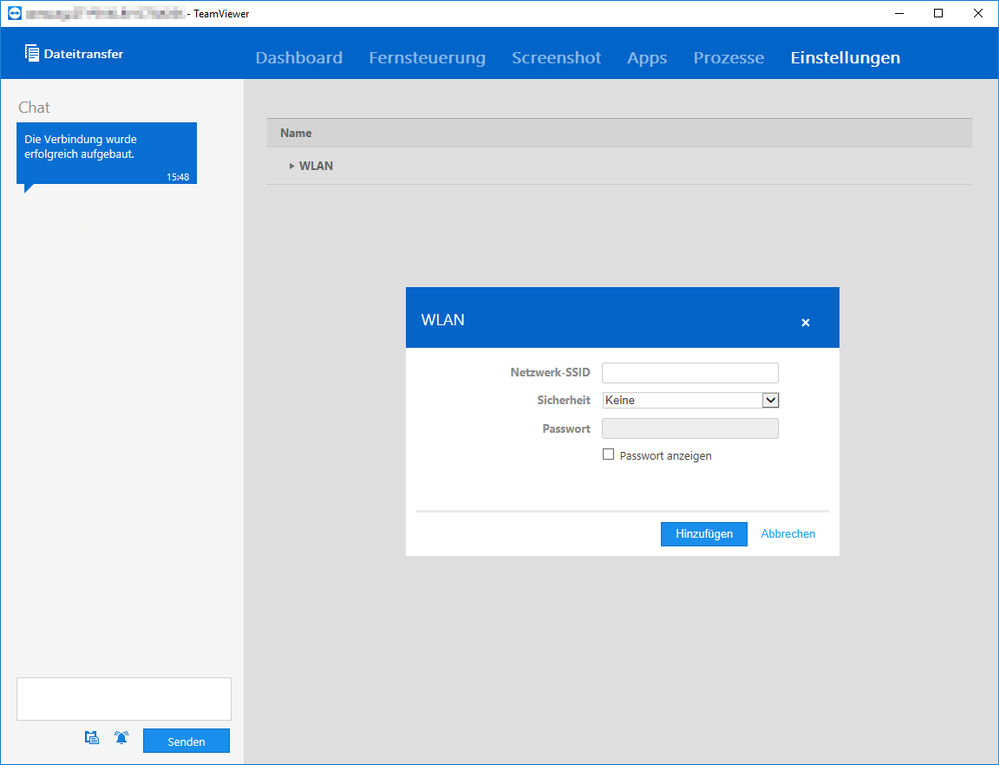Focus the Netzwerk-SSID input field
Image resolution: width=999 pixels, height=765 pixels.
(690, 373)
